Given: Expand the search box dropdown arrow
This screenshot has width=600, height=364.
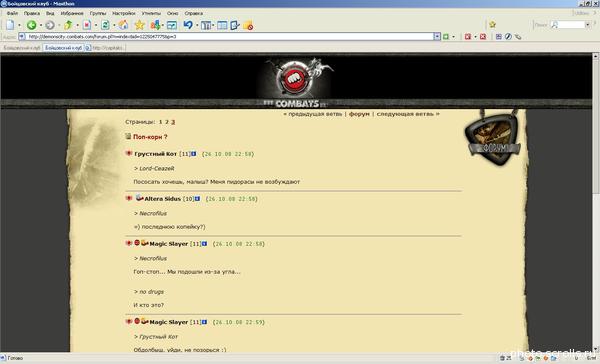Looking at the screenshot, I should (x=588, y=25).
